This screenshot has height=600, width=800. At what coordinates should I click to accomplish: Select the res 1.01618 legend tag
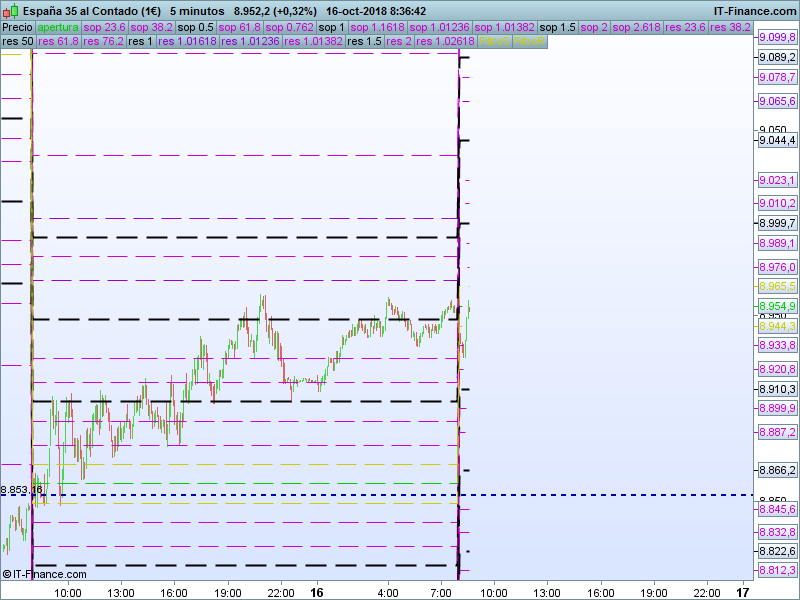[x=187, y=41]
